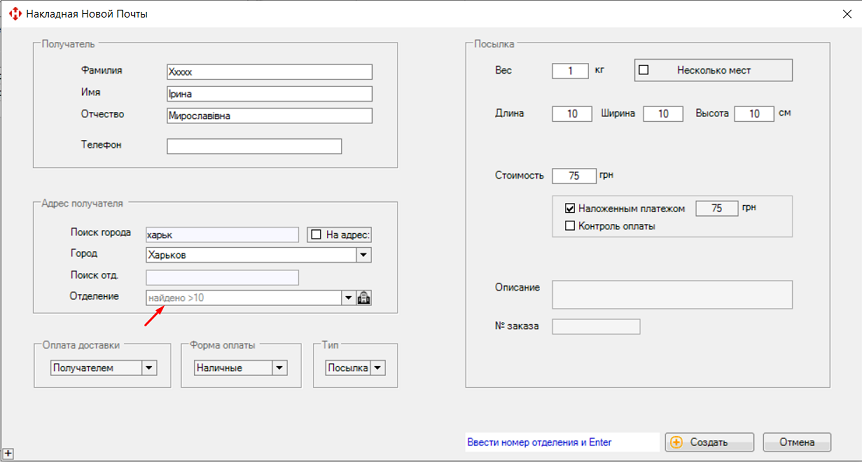Viewport: 862px width, 462px height.
Task: Click the 'Ввести номер отделения и Enter' field
Action: 562,442
